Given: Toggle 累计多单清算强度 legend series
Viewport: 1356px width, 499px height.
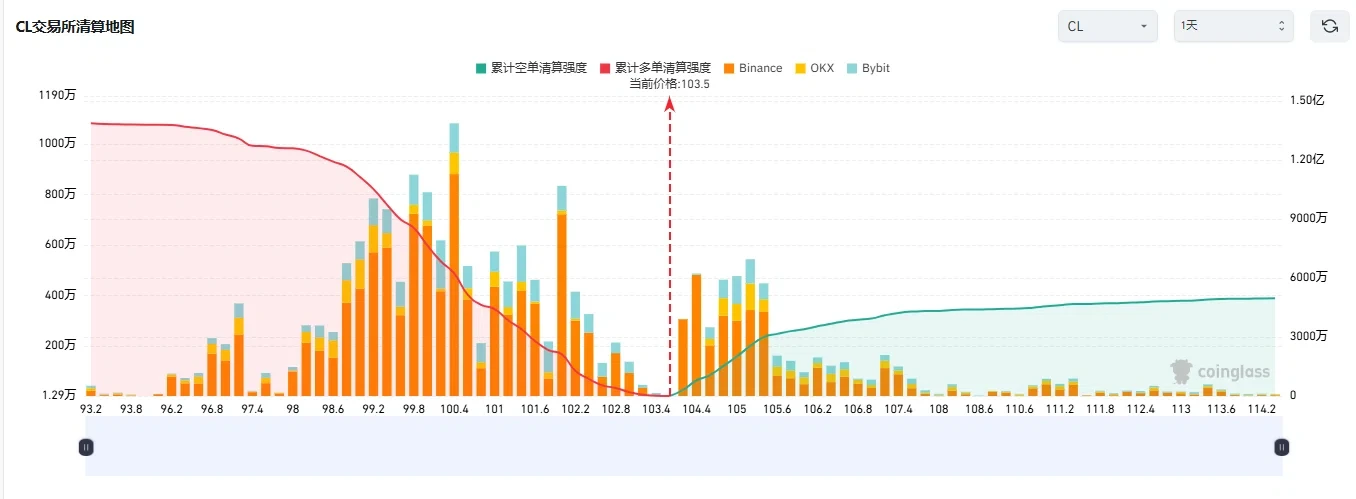Looking at the screenshot, I should click(655, 68).
